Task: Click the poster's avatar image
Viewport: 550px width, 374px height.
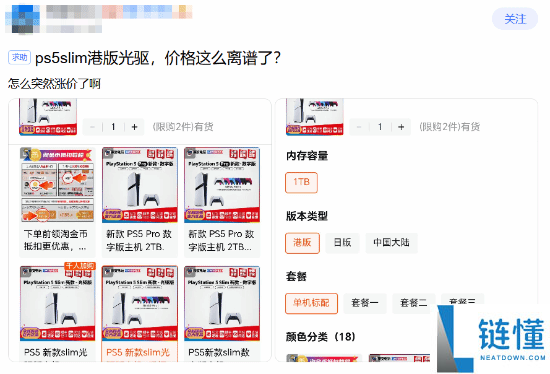Action: click(22, 19)
